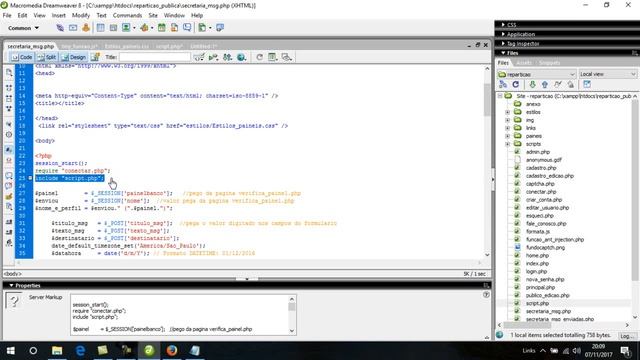
Task: Switch to the Assets tab
Action: pyautogui.click(x=524, y=63)
